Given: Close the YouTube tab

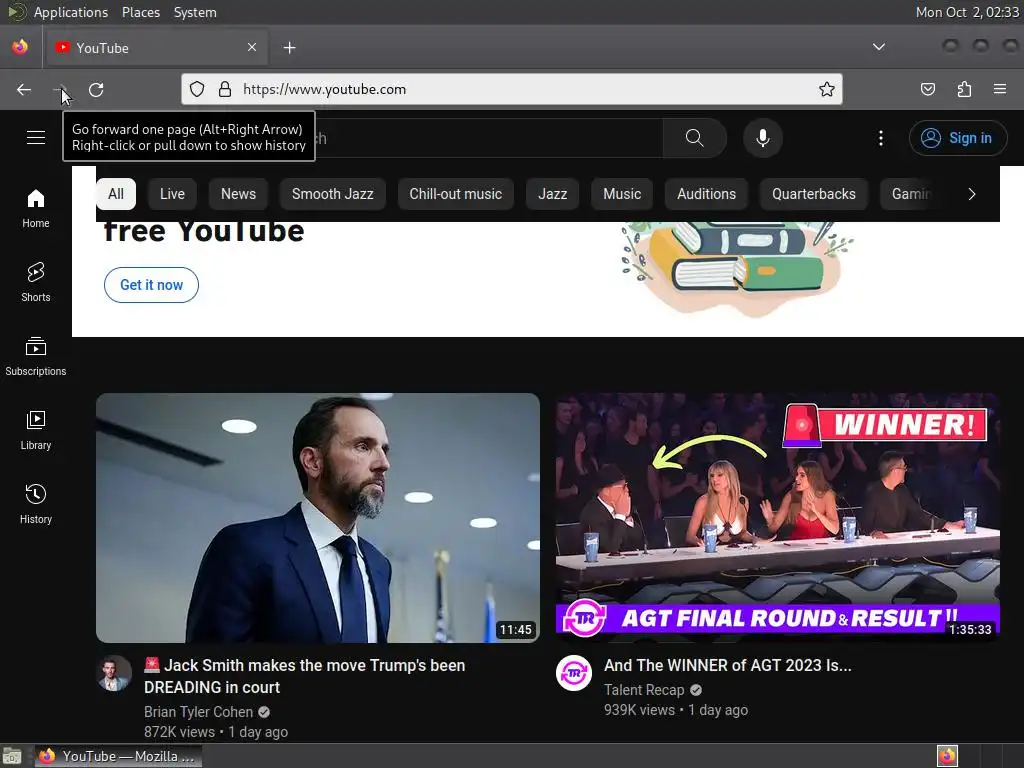Looking at the screenshot, I should click(252, 47).
